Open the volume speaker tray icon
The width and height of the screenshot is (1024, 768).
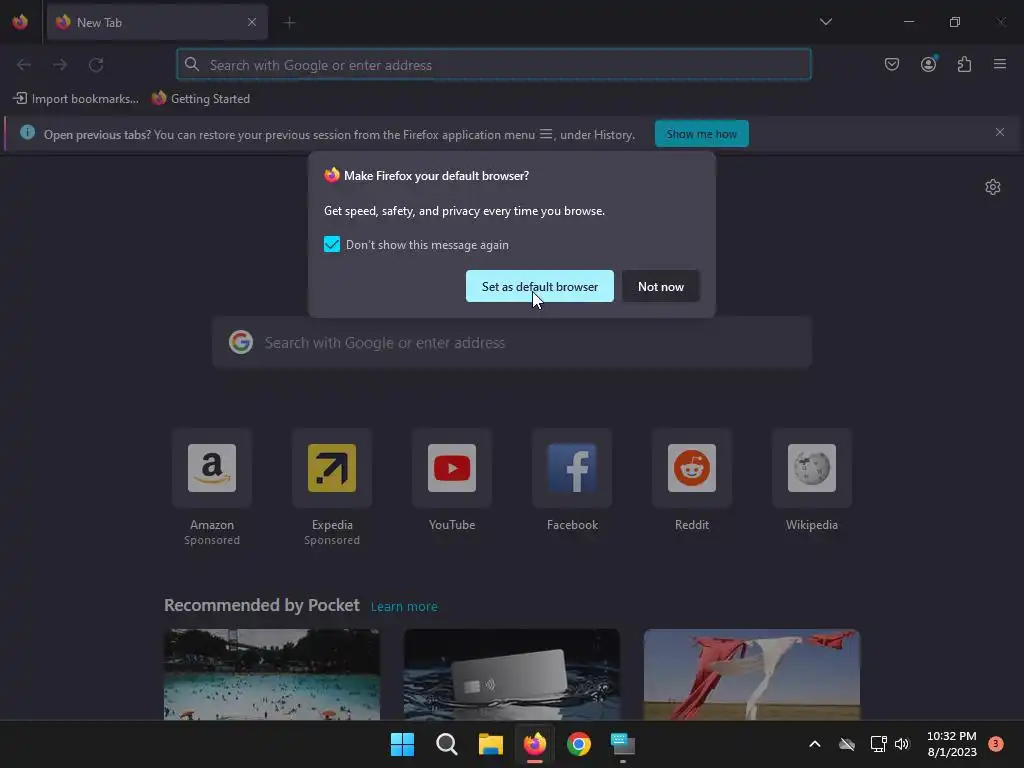pos(902,744)
